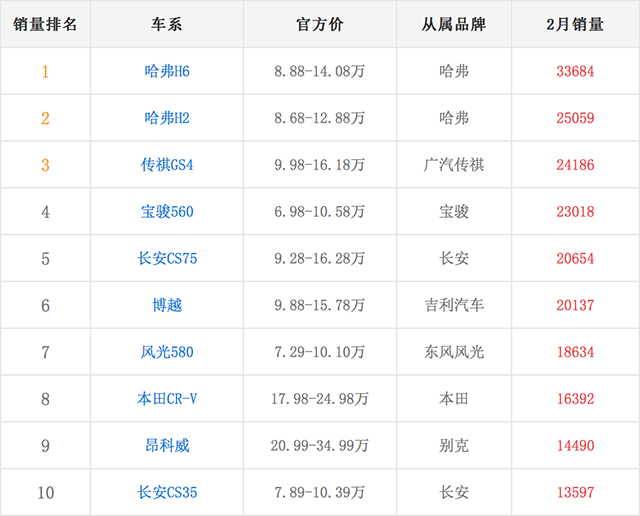Open the 博越 car series link
Image resolution: width=640 pixels, height=516 pixels.
[167, 305]
